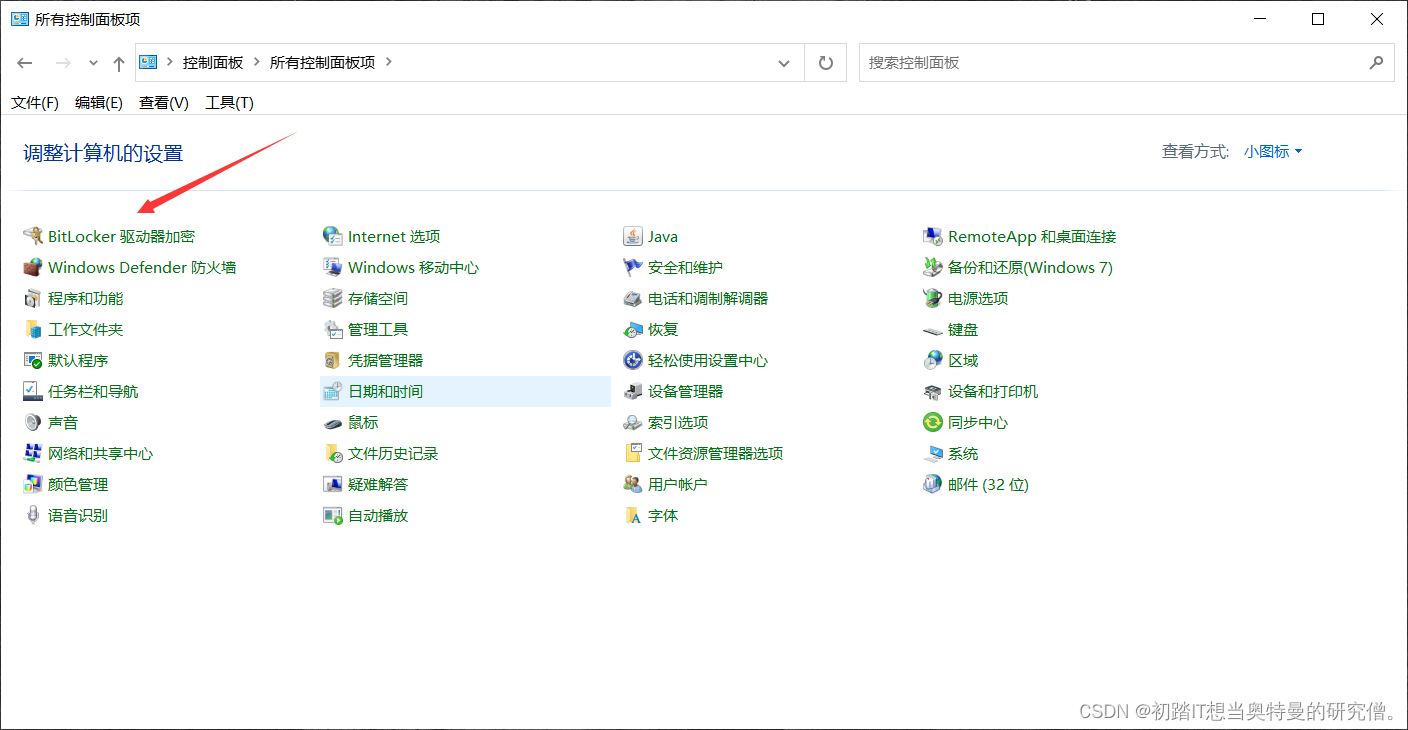This screenshot has height=730, width=1408.
Task: Click the control panel icon in address bar
Action: click(149, 62)
